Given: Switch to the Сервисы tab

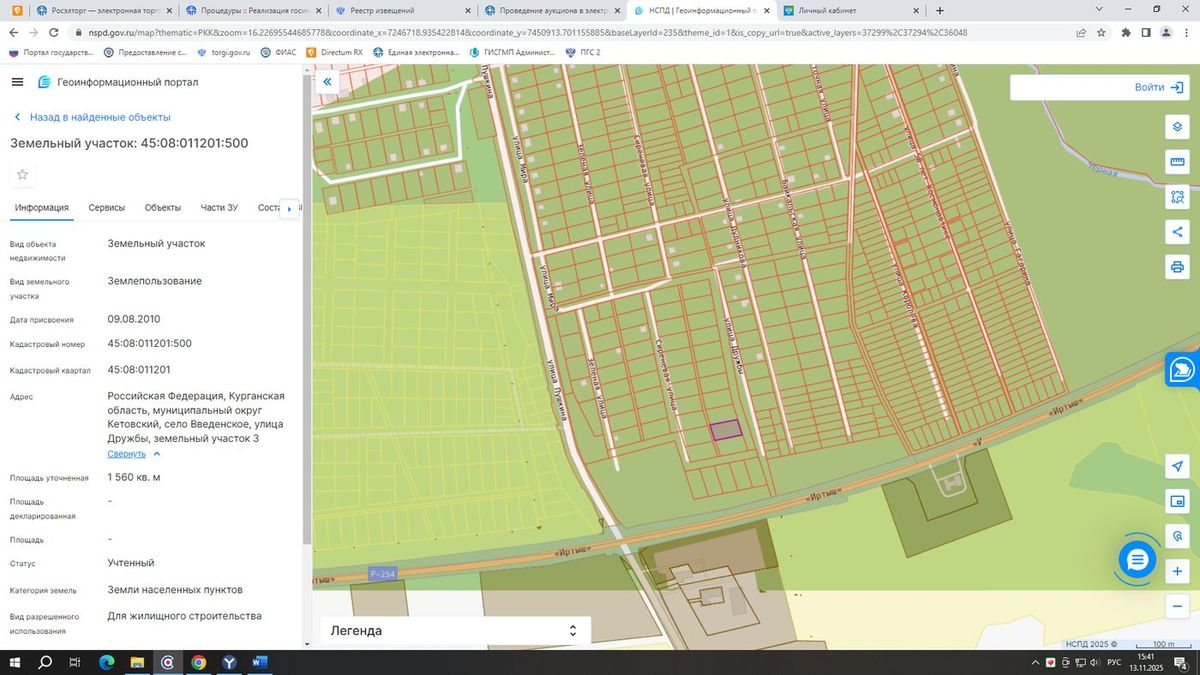Looking at the screenshot, I should point(107,208).
